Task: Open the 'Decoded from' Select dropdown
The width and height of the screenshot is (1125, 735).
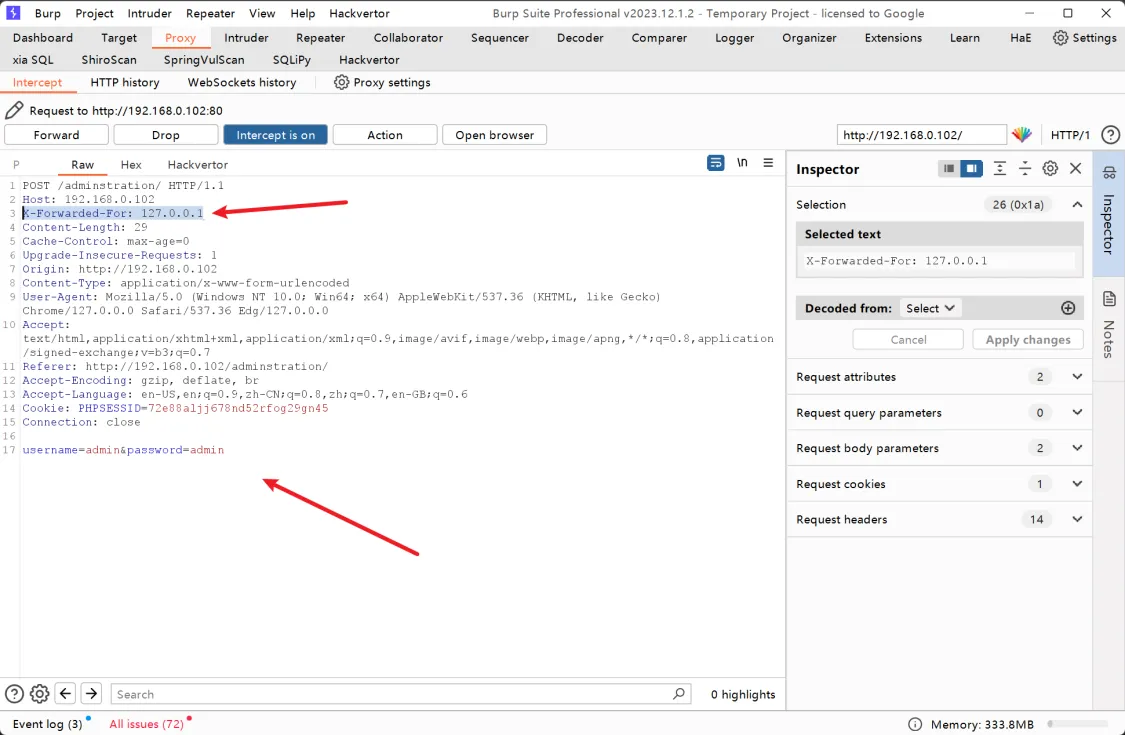Action: (x=930, y=308)
